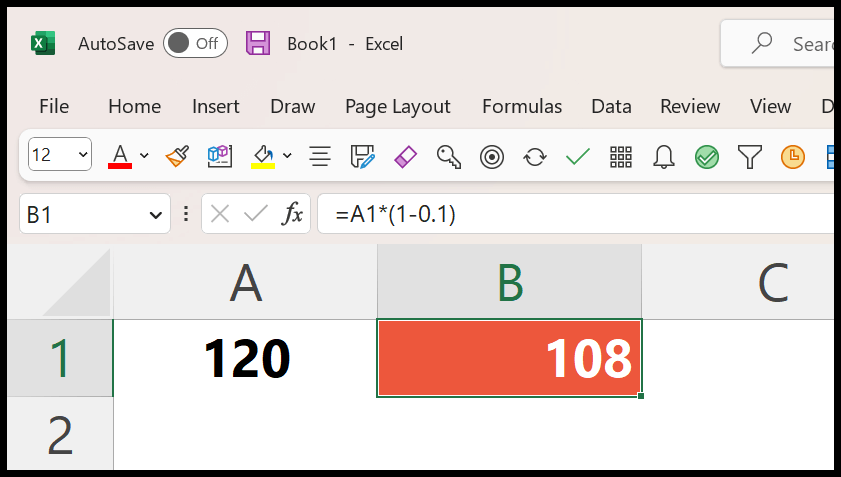Select column B header
This screenshot has width=841, height=477.
510,282
